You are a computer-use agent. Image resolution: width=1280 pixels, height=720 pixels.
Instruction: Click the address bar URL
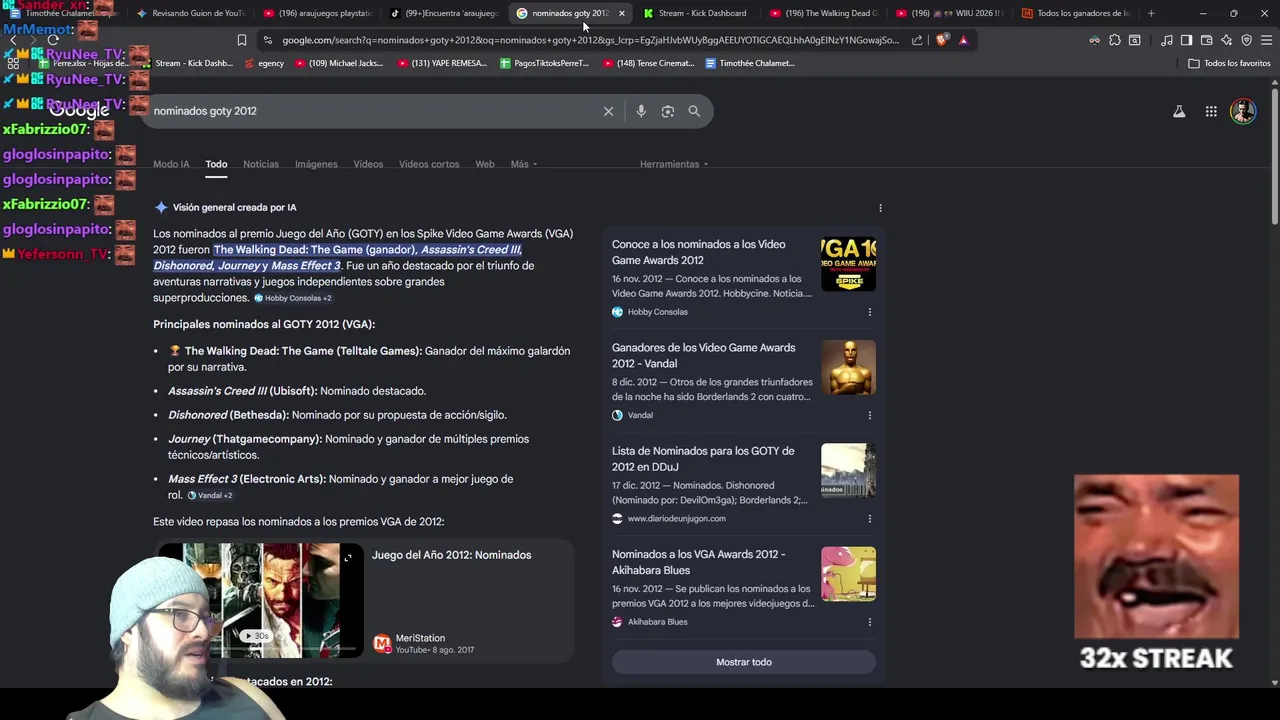click(x=590, y=40)
